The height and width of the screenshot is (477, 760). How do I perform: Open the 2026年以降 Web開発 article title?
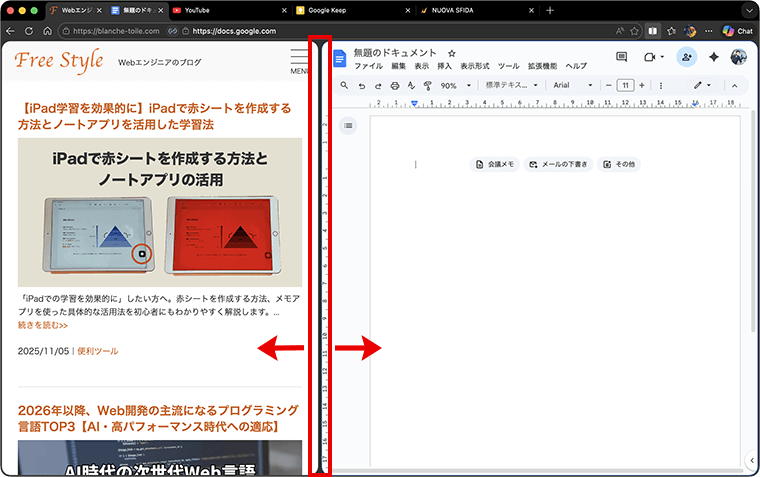point(158,418)
